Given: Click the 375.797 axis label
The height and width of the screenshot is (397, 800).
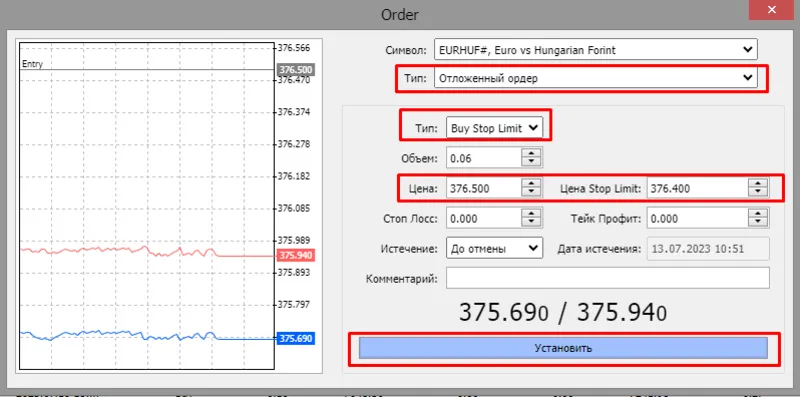Looking at the screenshot, I should 294,305.
